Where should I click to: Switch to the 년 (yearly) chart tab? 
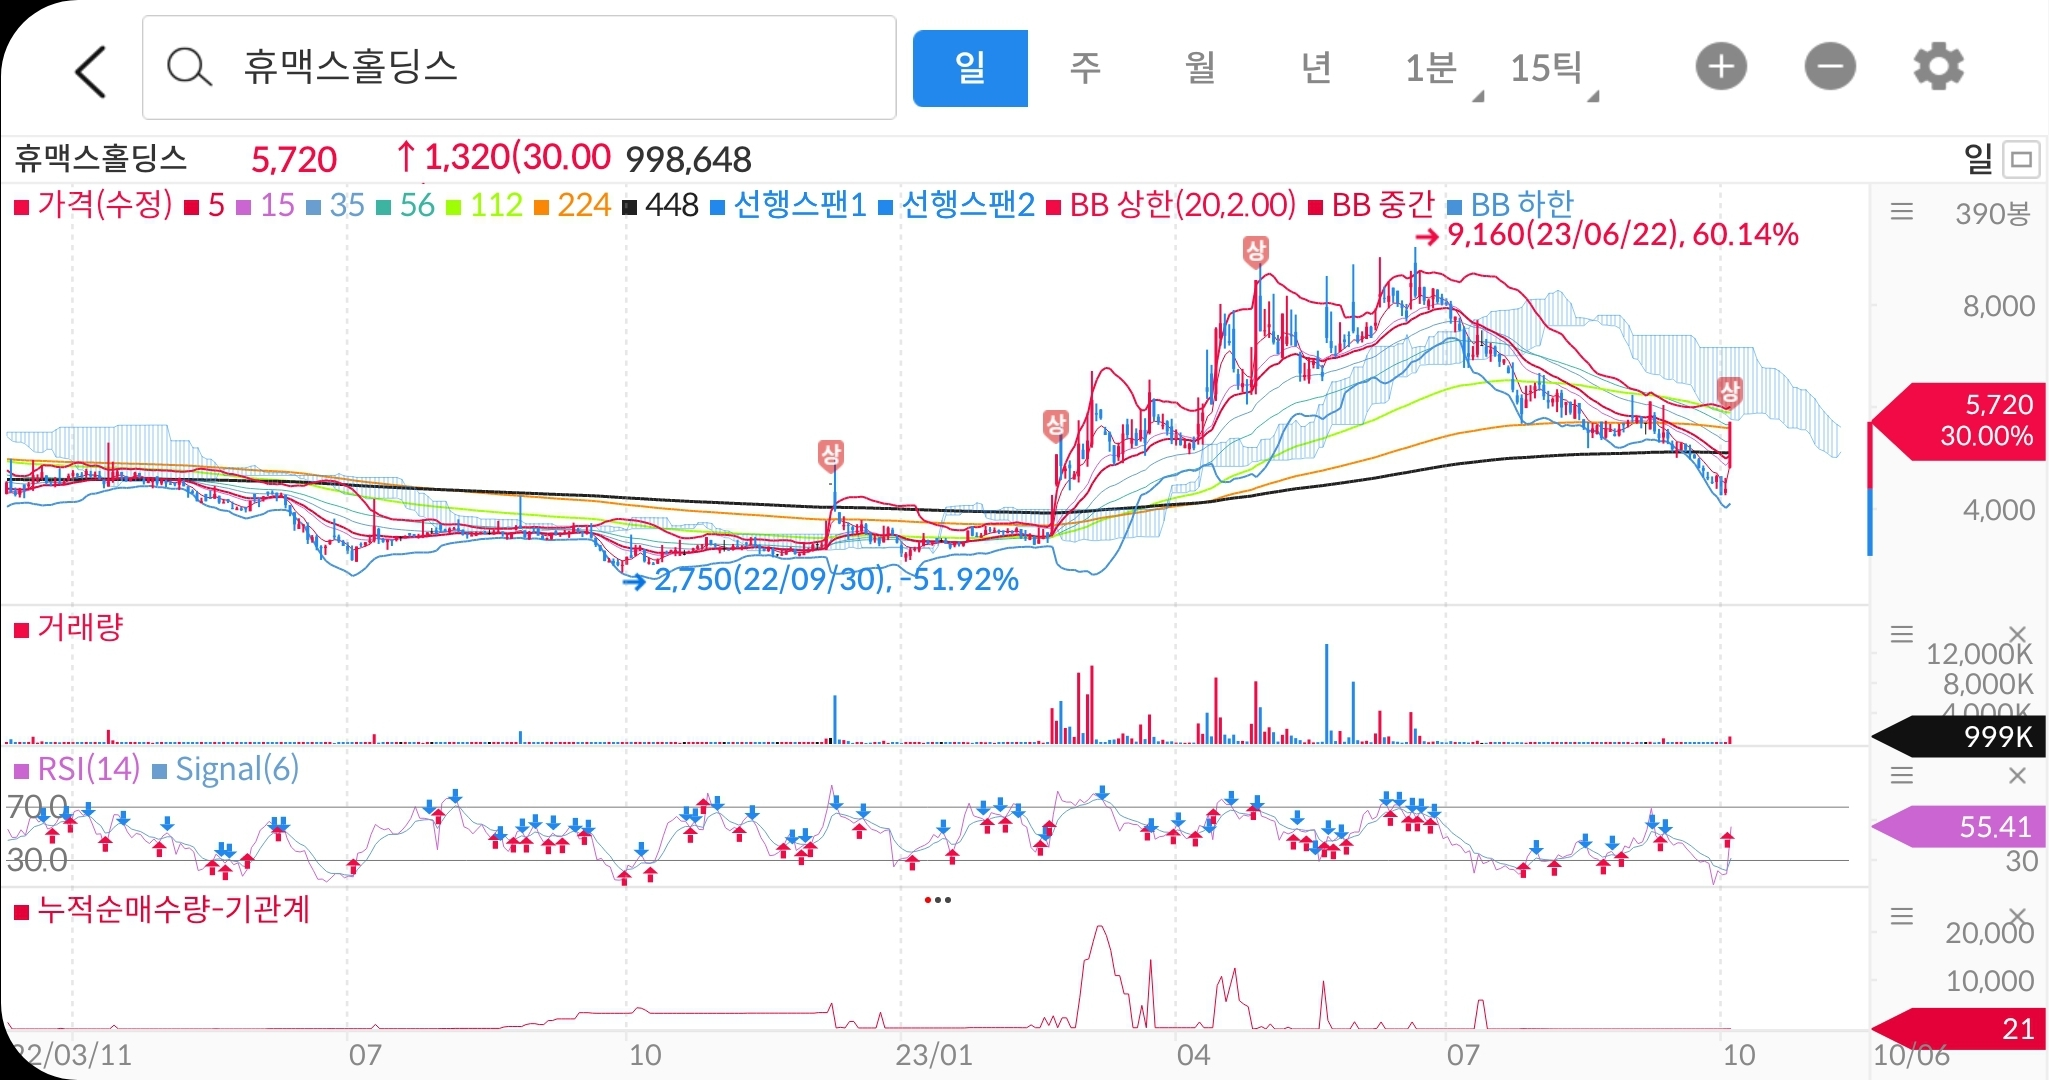point(1316,68)
